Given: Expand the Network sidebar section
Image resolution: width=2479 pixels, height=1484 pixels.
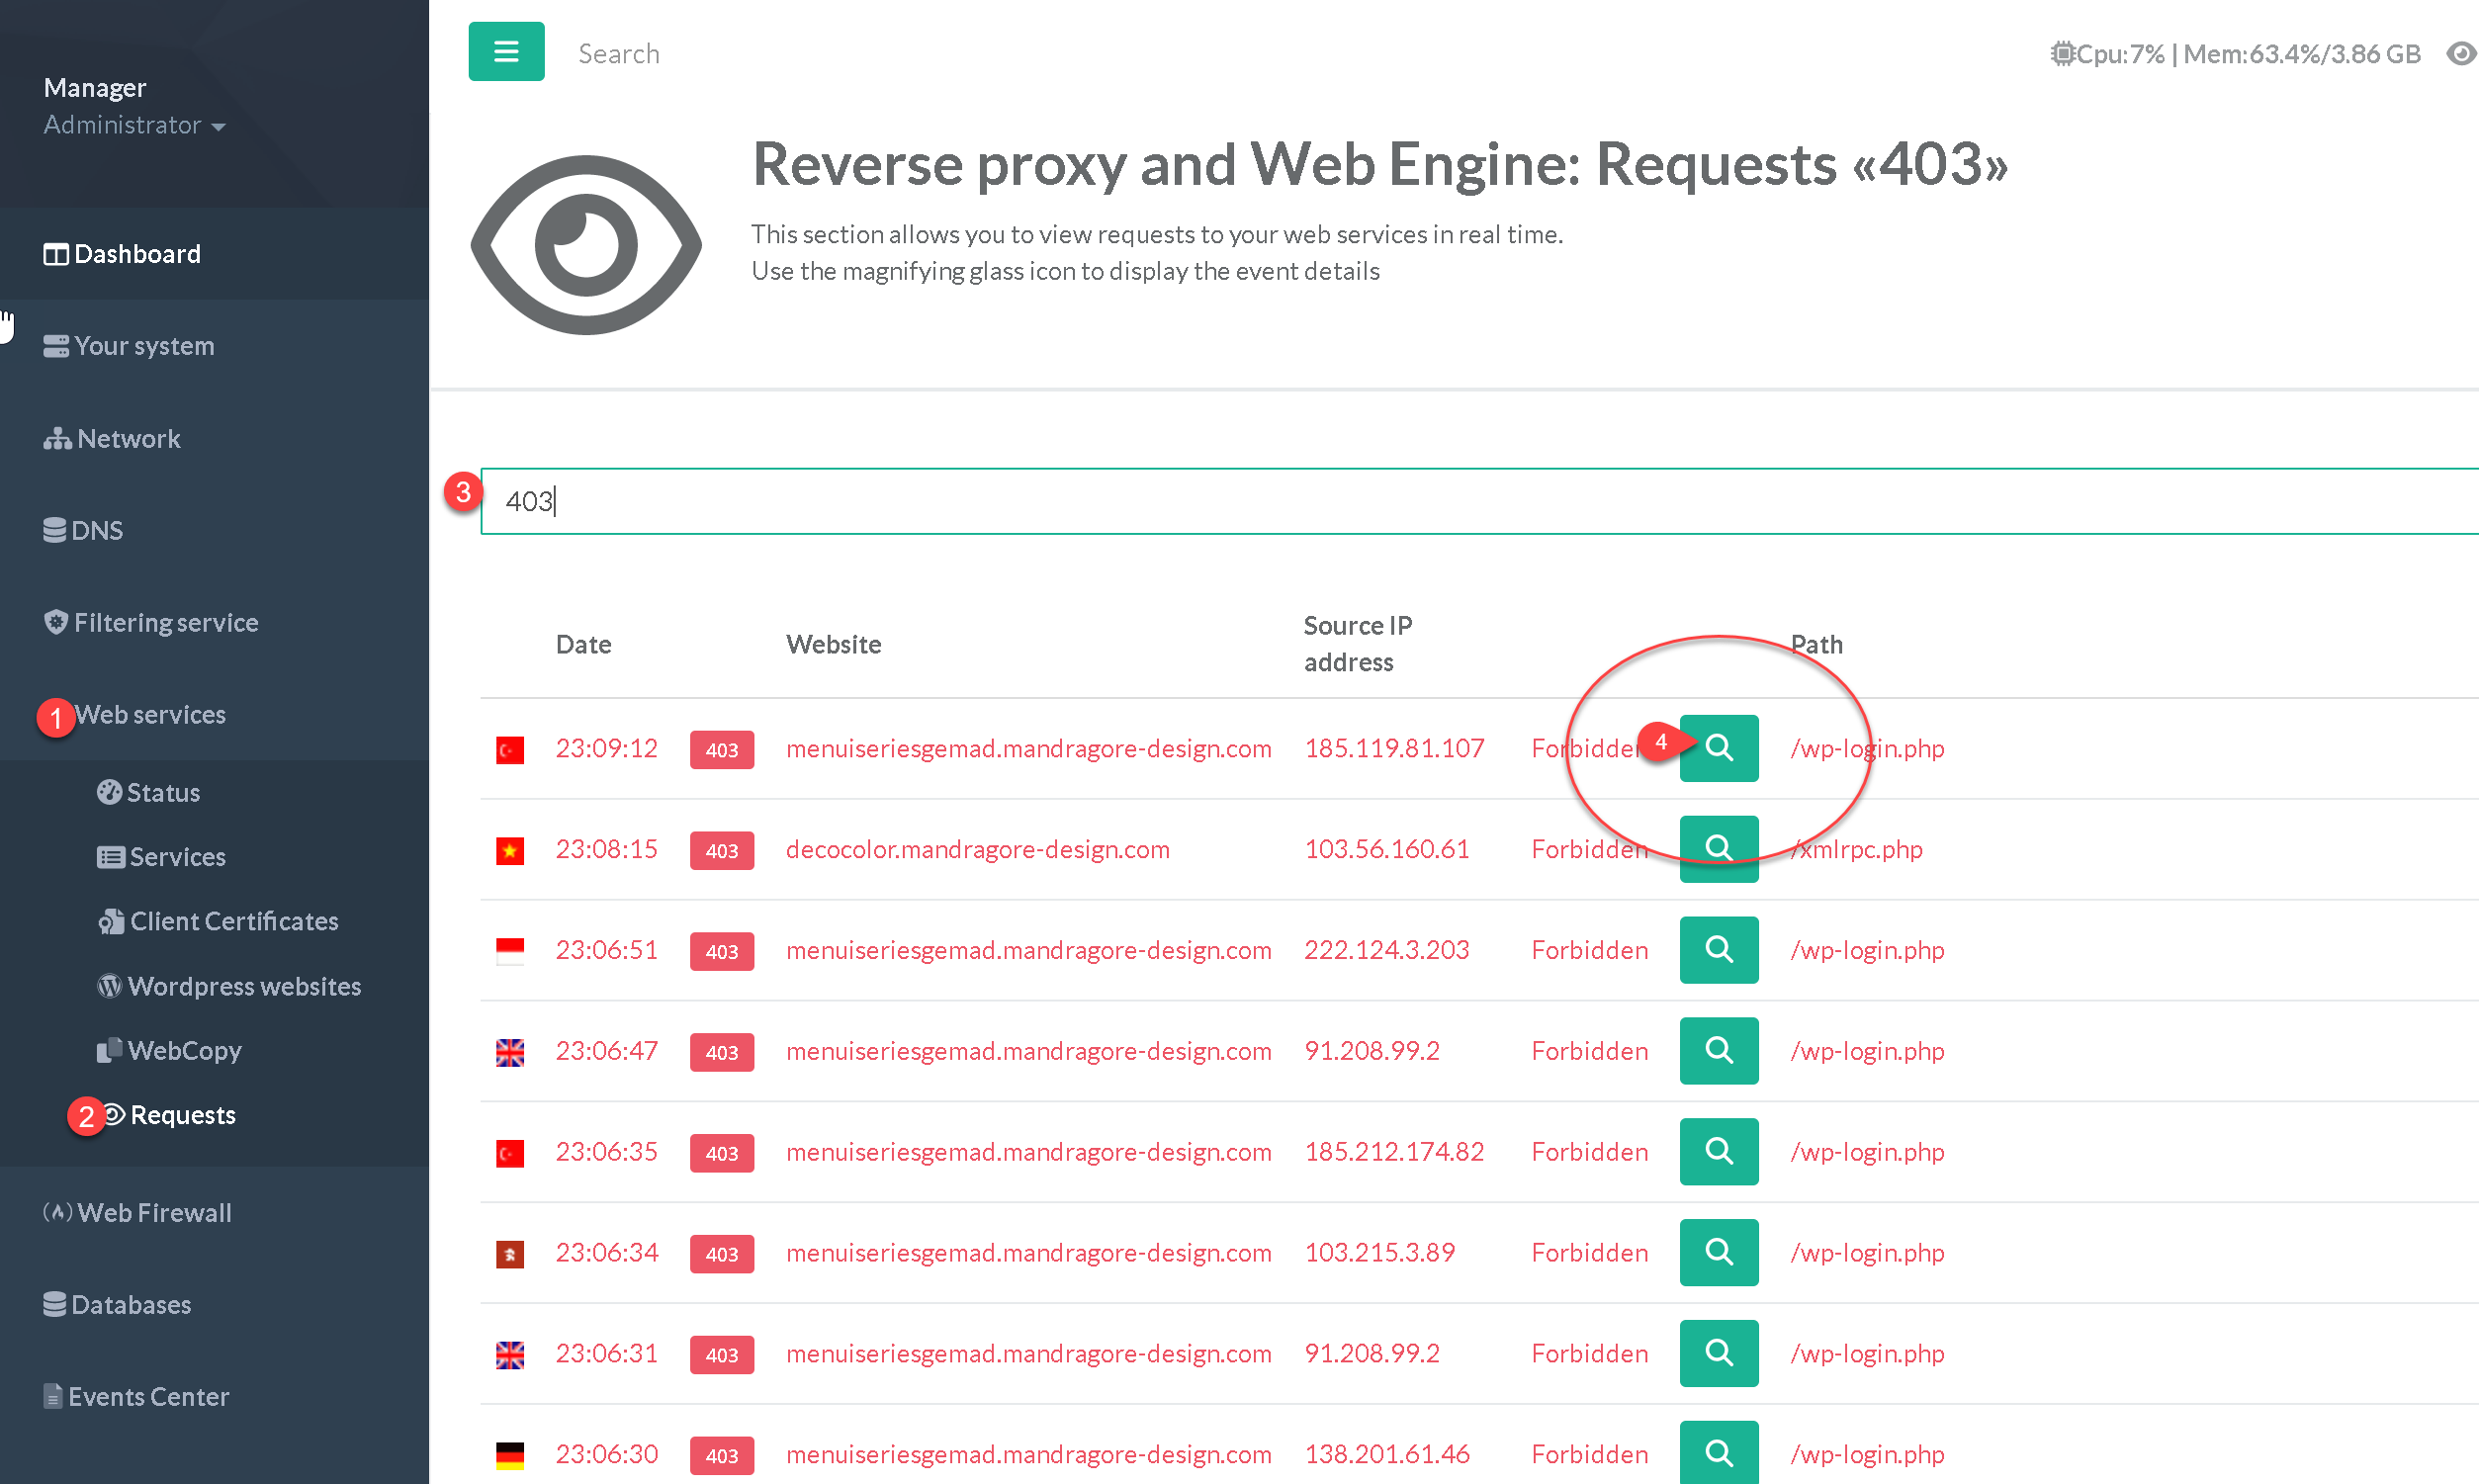Looking at the screenshot, I should point(128,439).
